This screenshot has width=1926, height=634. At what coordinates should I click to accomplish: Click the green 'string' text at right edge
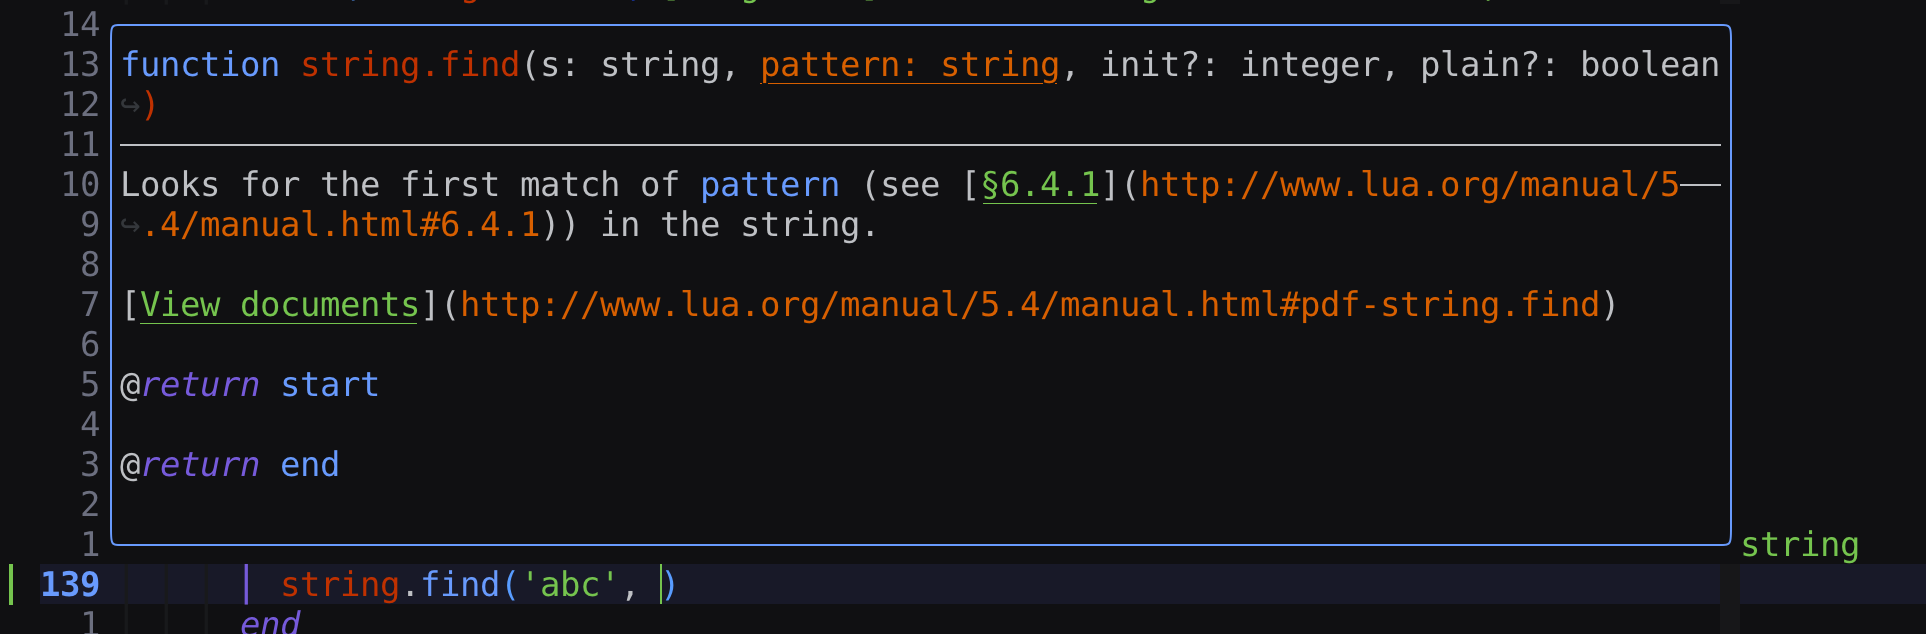[1799, 545]
